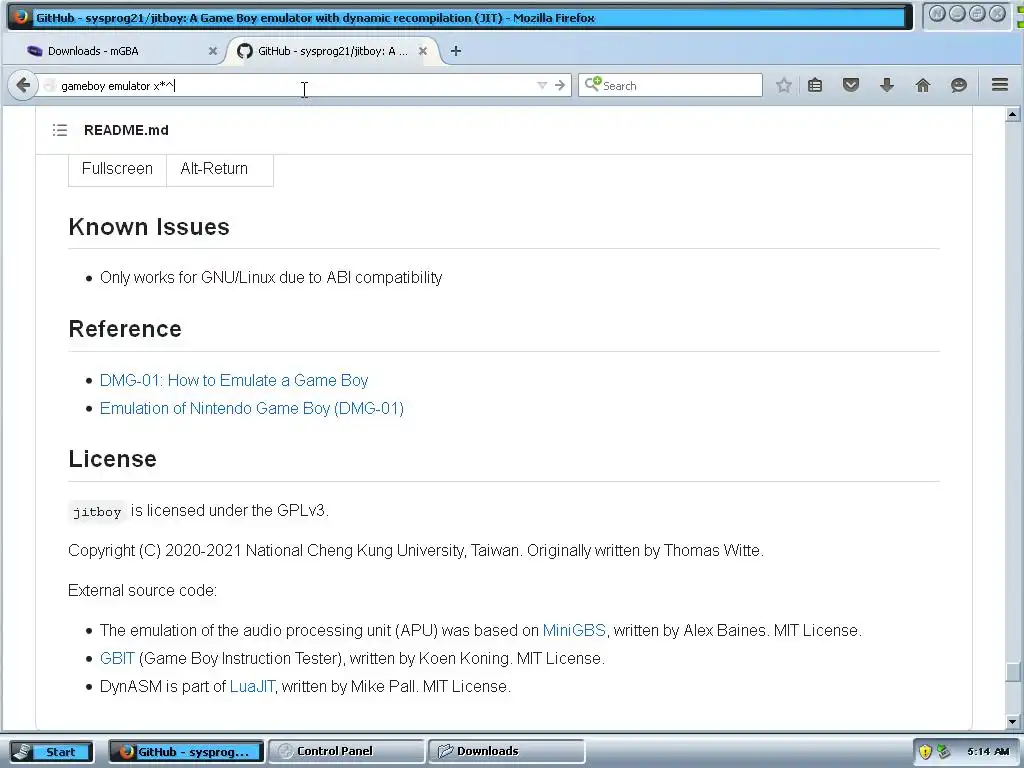Open the Firefox hamburger menu
This screenshot has height=768, width=1024.
tap(1000, 85)
